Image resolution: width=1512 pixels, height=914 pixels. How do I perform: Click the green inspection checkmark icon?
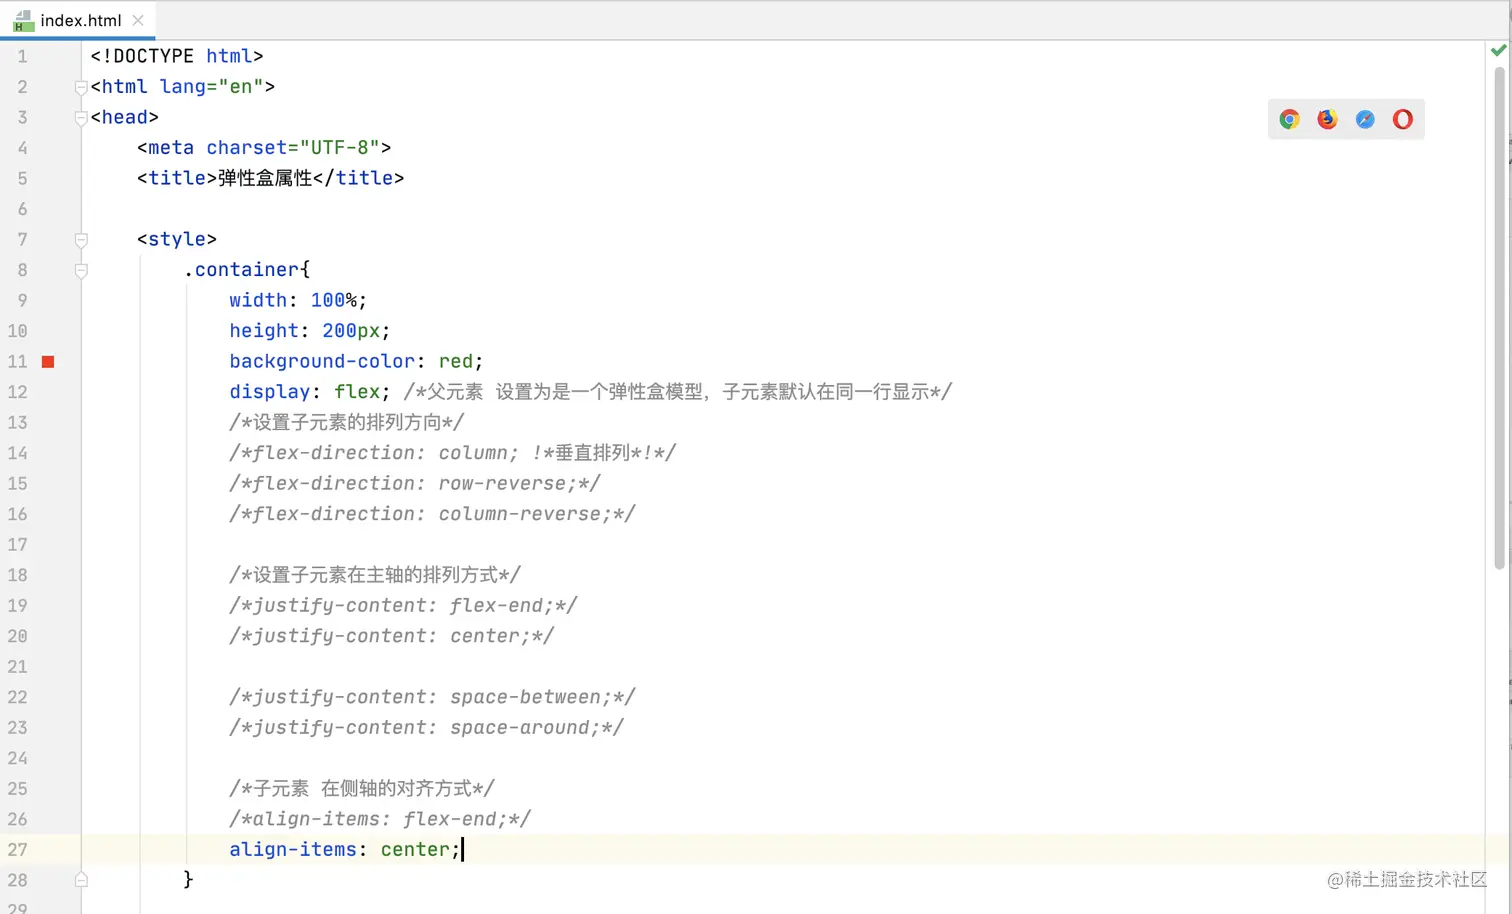tap(1498, 50)
